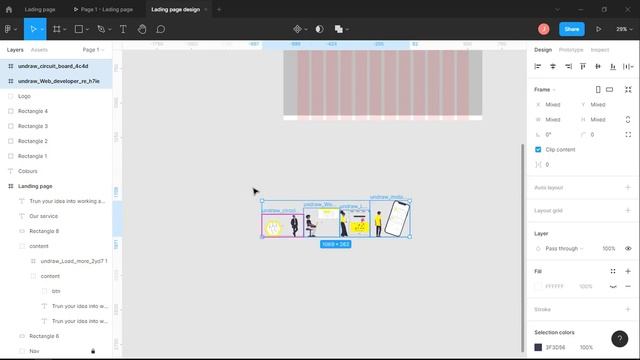The image size is (640, 360).
Task: Switch to the Lading page tab
Action: pyautogui.click(x=40, y=9)
